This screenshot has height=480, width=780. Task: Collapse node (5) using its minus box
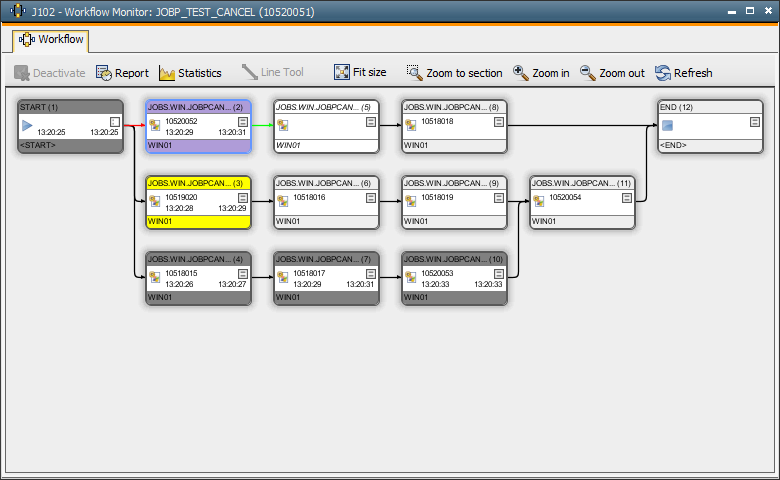click(x=371, y=122)
